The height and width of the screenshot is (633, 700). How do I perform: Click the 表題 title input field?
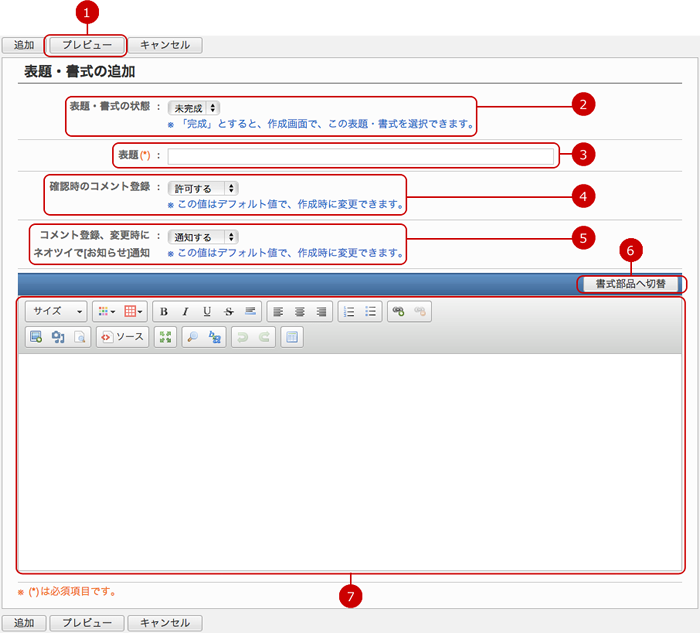(360, 156)
